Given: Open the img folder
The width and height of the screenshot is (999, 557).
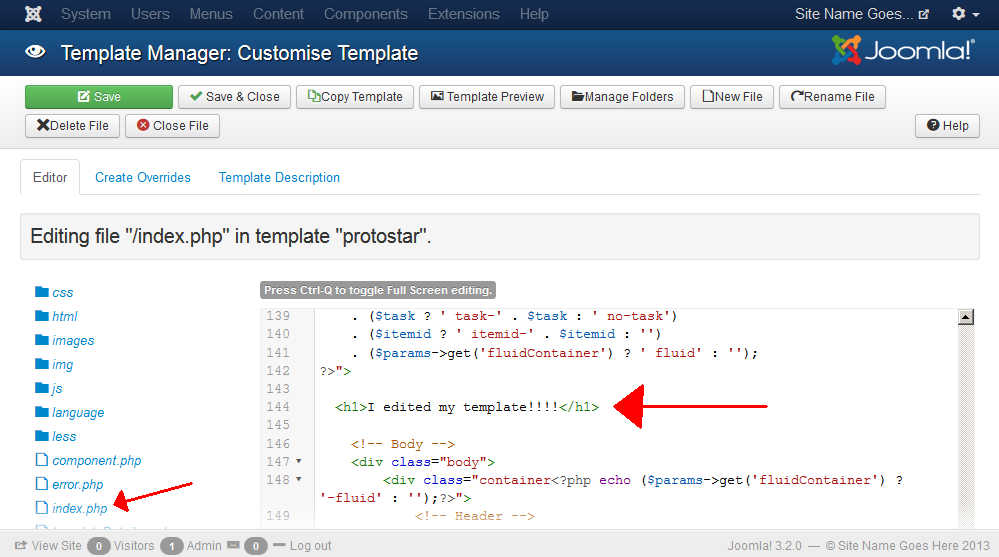Looking at the screenshot, I should click(x=62, y=365).
